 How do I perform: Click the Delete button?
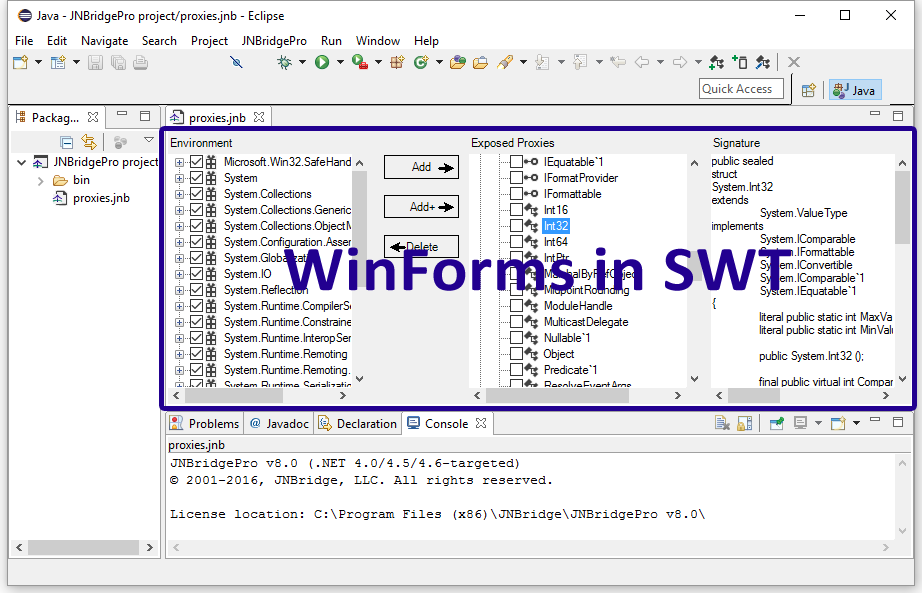(x=421, y=246)
